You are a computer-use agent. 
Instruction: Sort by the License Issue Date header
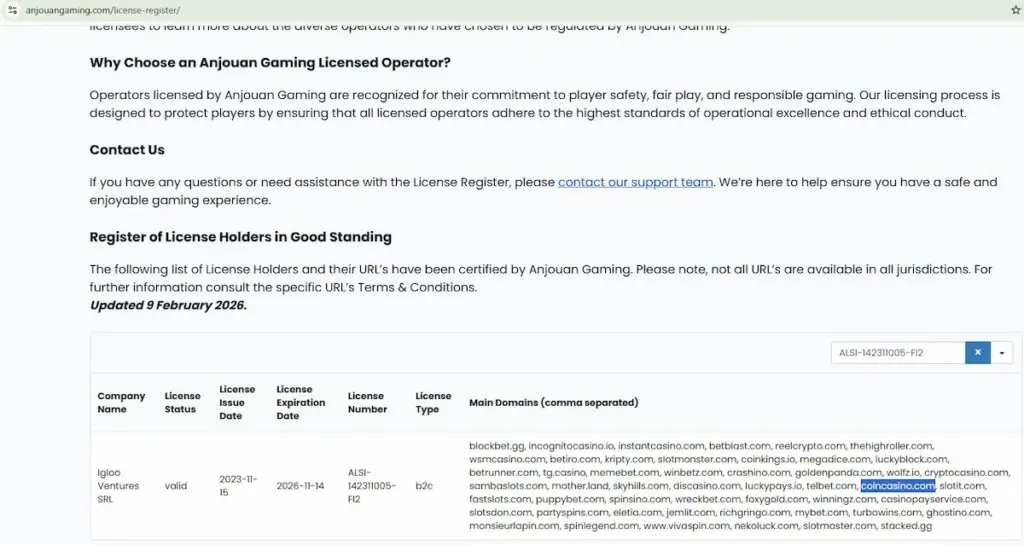[237, 403]
